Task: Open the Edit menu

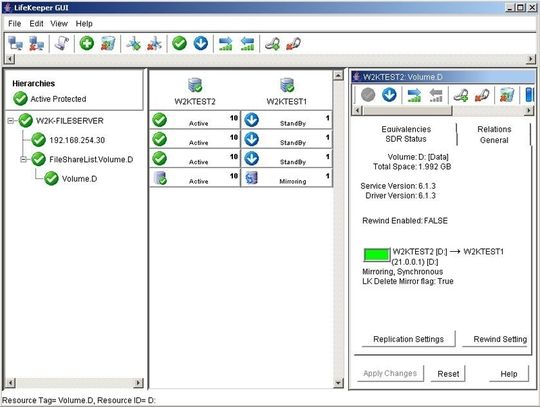Action: pyautogui.click(x=36, y=24)
